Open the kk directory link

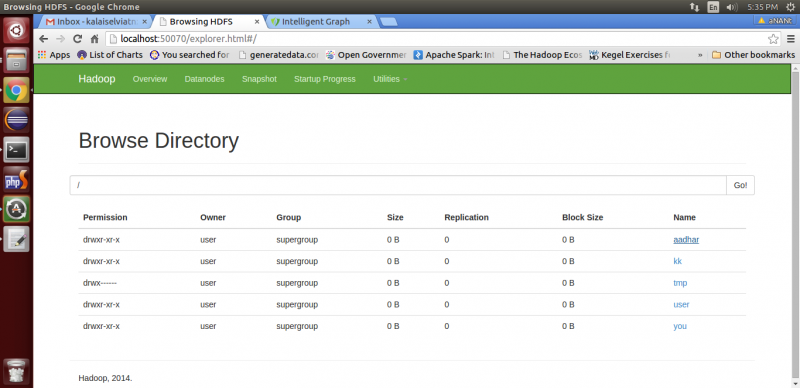pyautogui.click(x=677, y=261)
